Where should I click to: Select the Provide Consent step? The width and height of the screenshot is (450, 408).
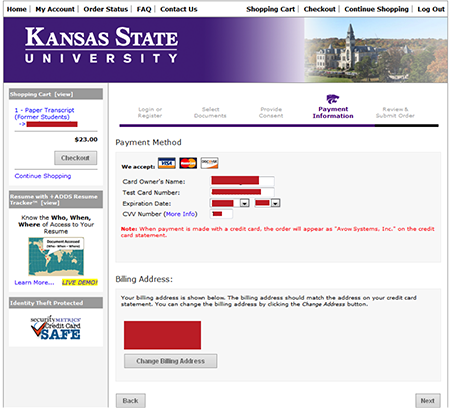point(271,112)
